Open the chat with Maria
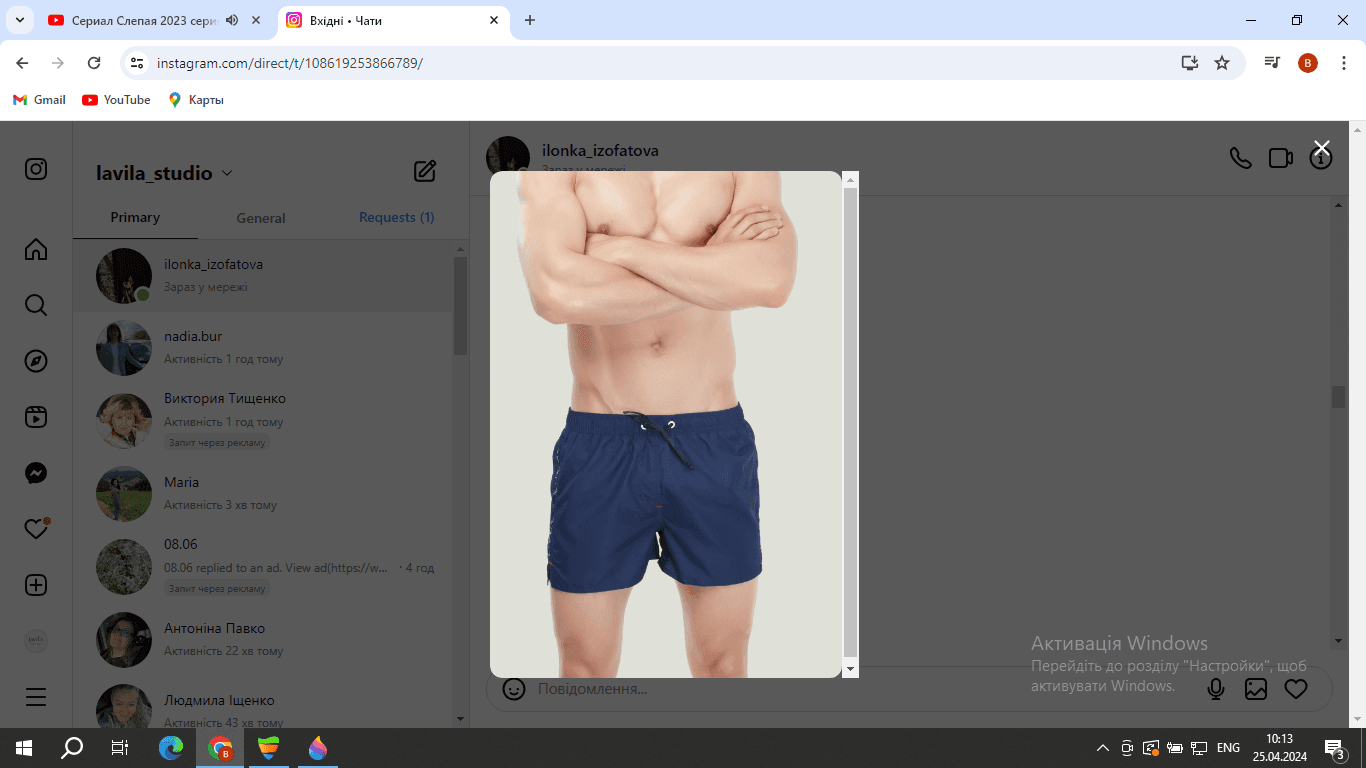The height and width of the screenshot is (768, 1366). pyautogui.click(x=263, y=493)
